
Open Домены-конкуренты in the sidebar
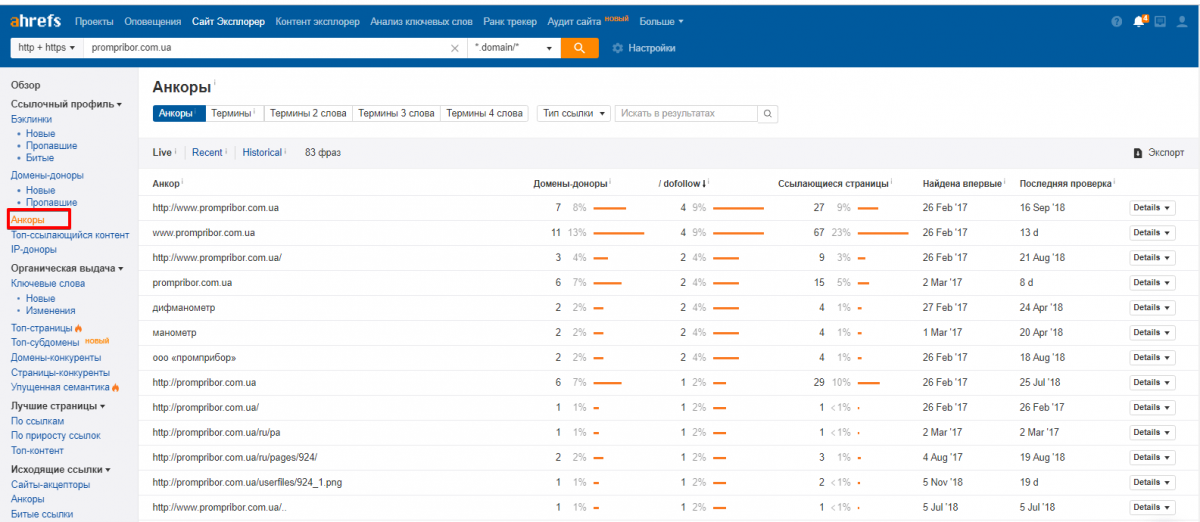56,357
